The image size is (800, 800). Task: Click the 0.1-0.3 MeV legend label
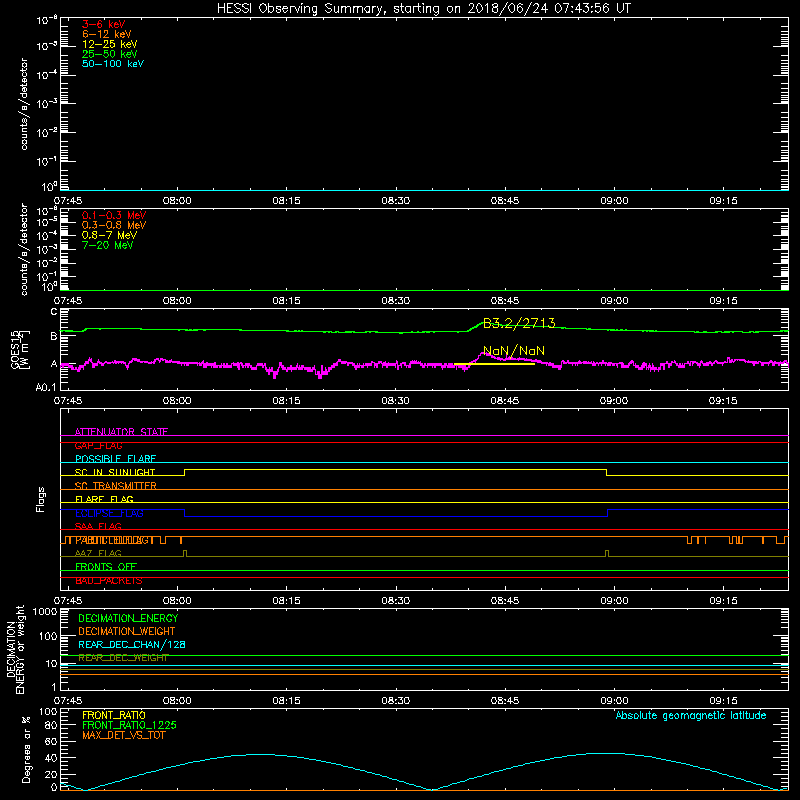[x=114, y=215]
